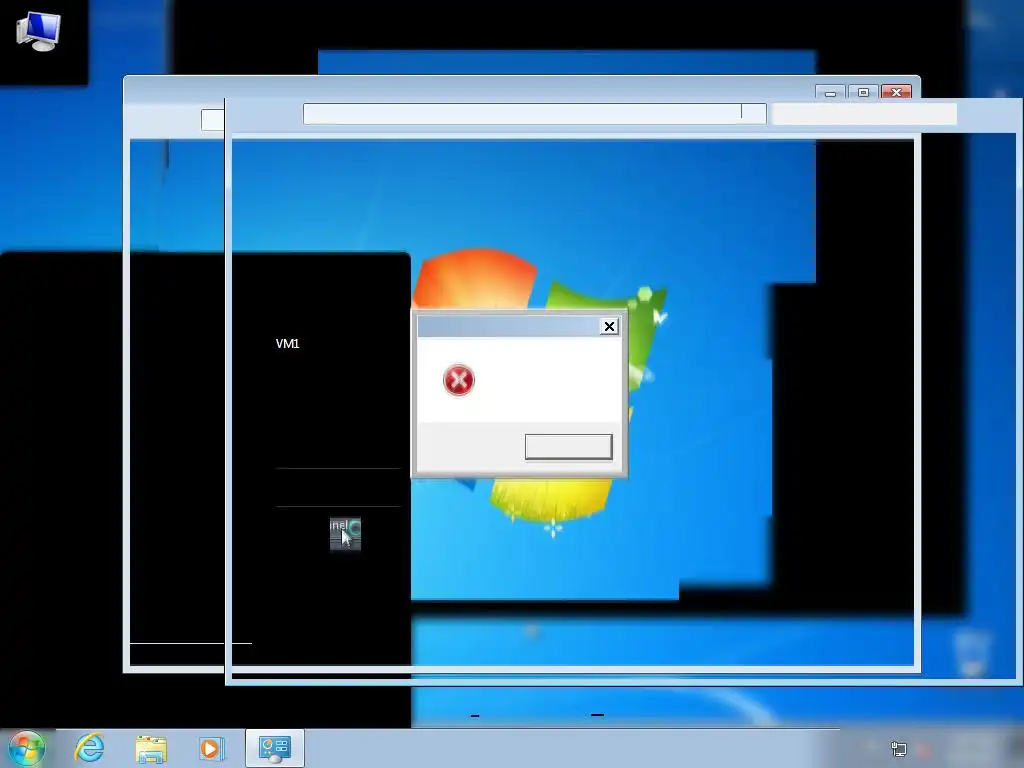Close the error dialog with X
The width and height of the screenshot is (1024, 768).
609,327
